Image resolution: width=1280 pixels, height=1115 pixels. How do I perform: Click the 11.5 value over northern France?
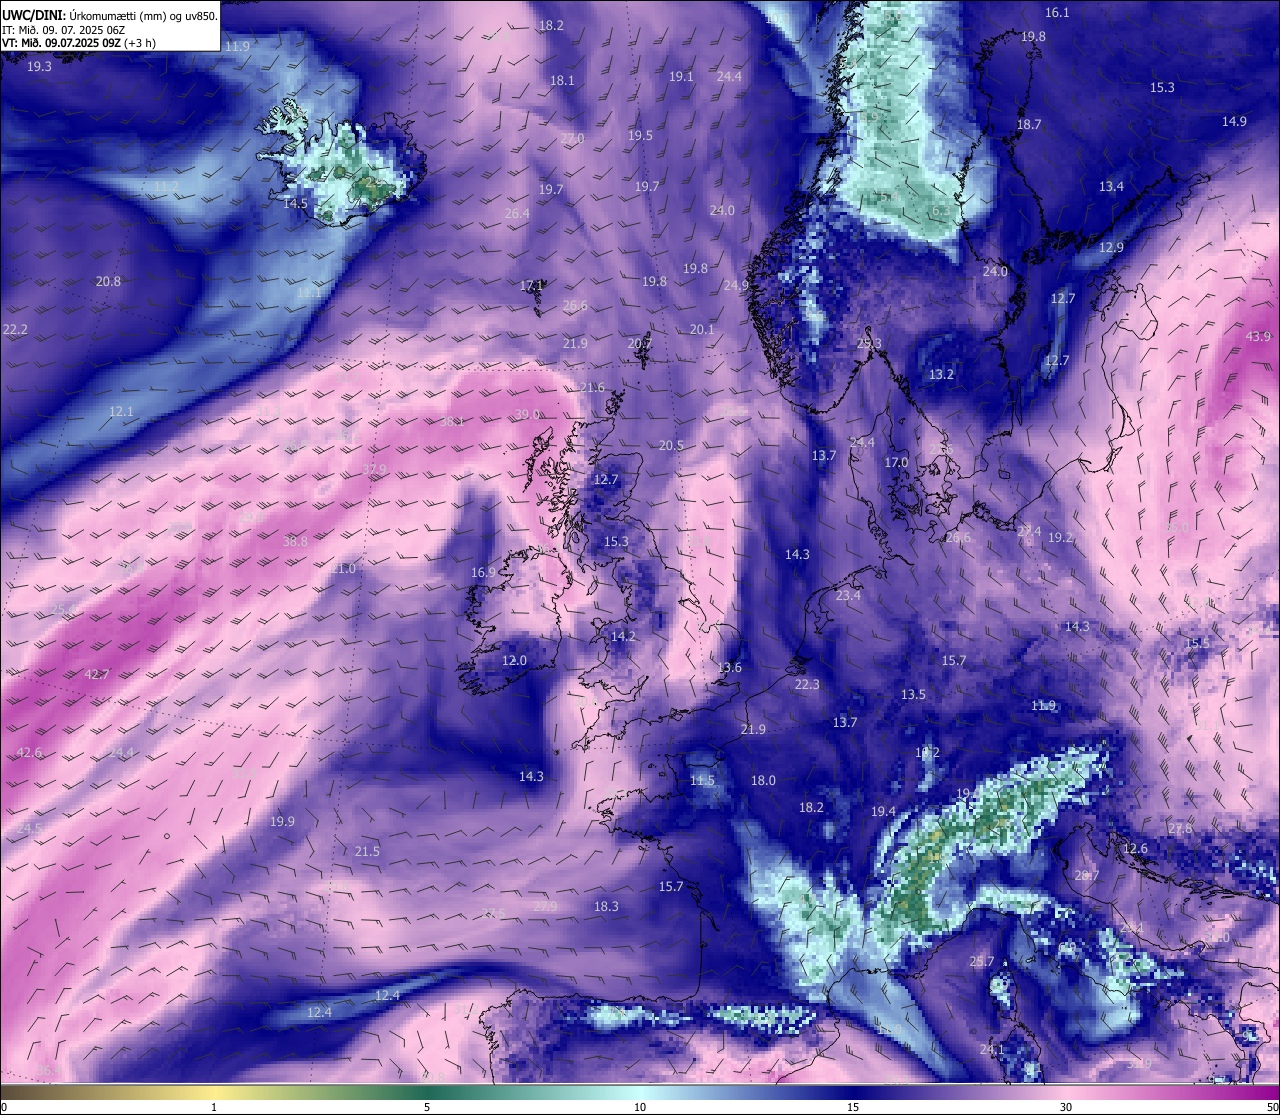pos(702,781)
